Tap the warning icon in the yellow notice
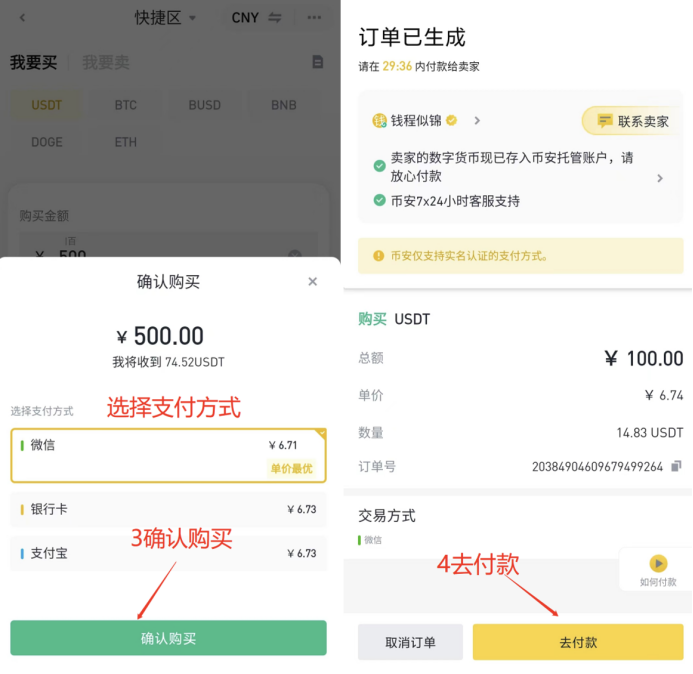This screenshot has width=693, height=674. coord(378,255)
